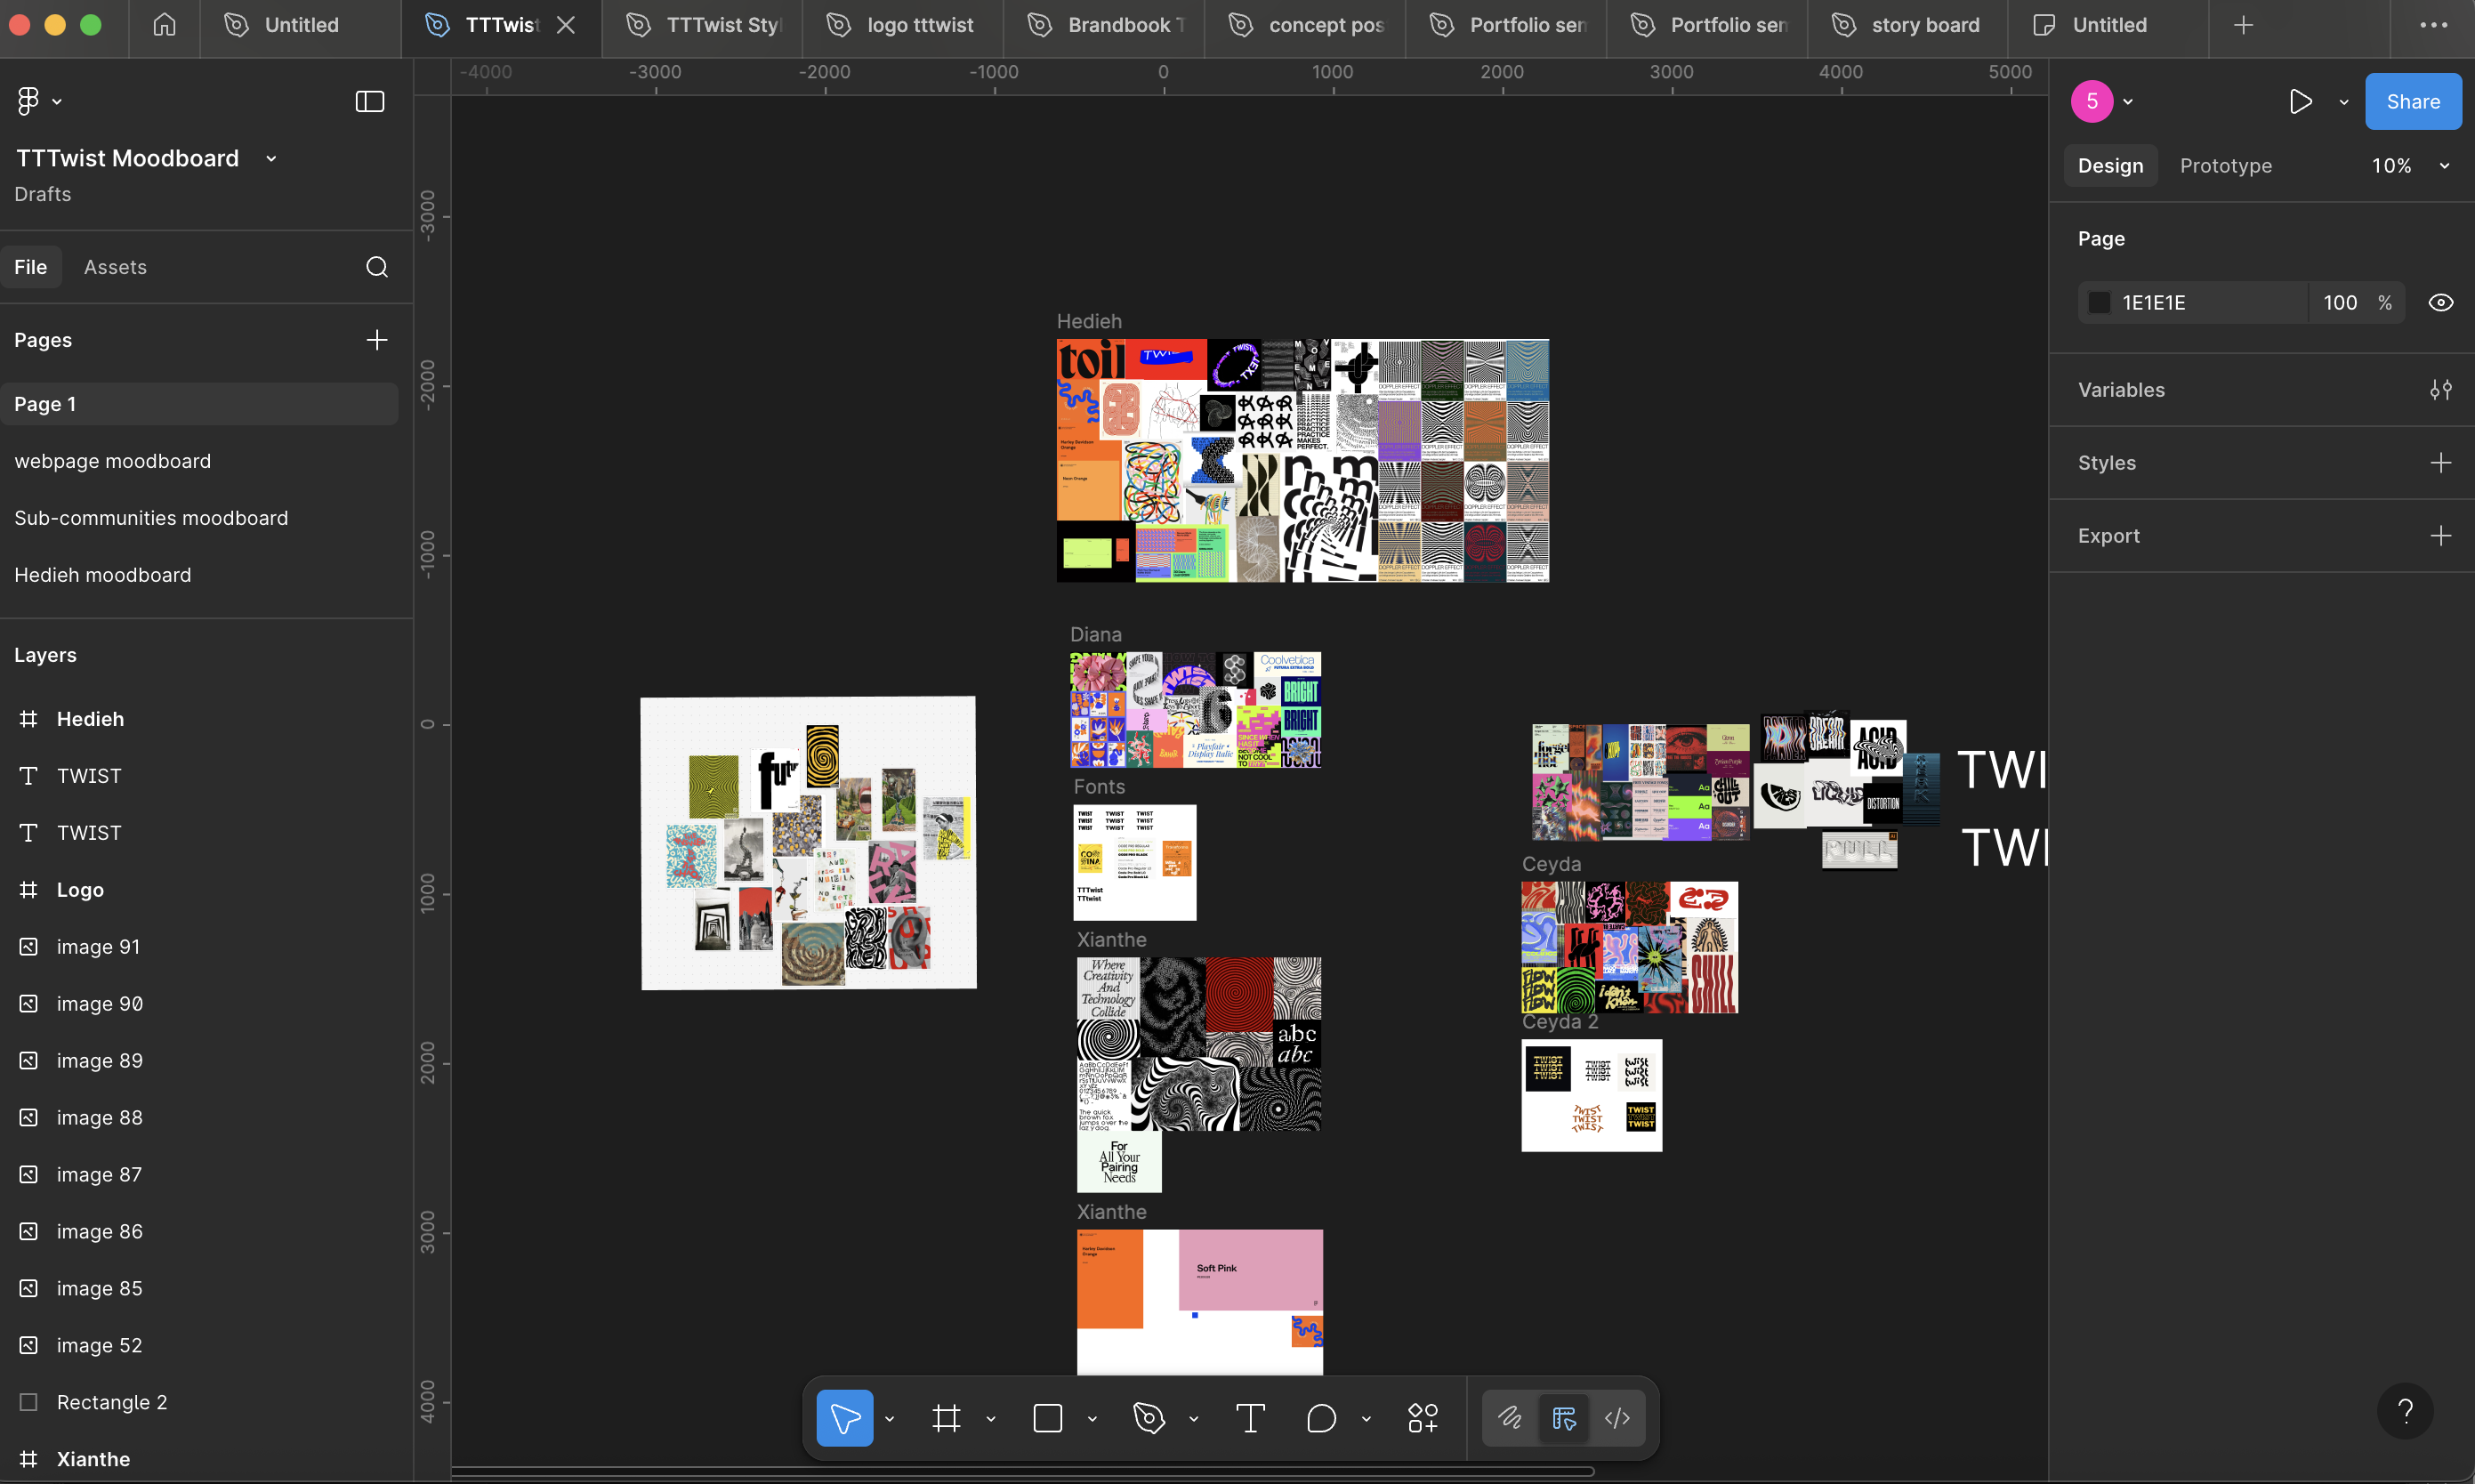Click the 1E1E1E page color swatch
The height and width of the screenshot is (1484, 2475).
click(2099, 303)
